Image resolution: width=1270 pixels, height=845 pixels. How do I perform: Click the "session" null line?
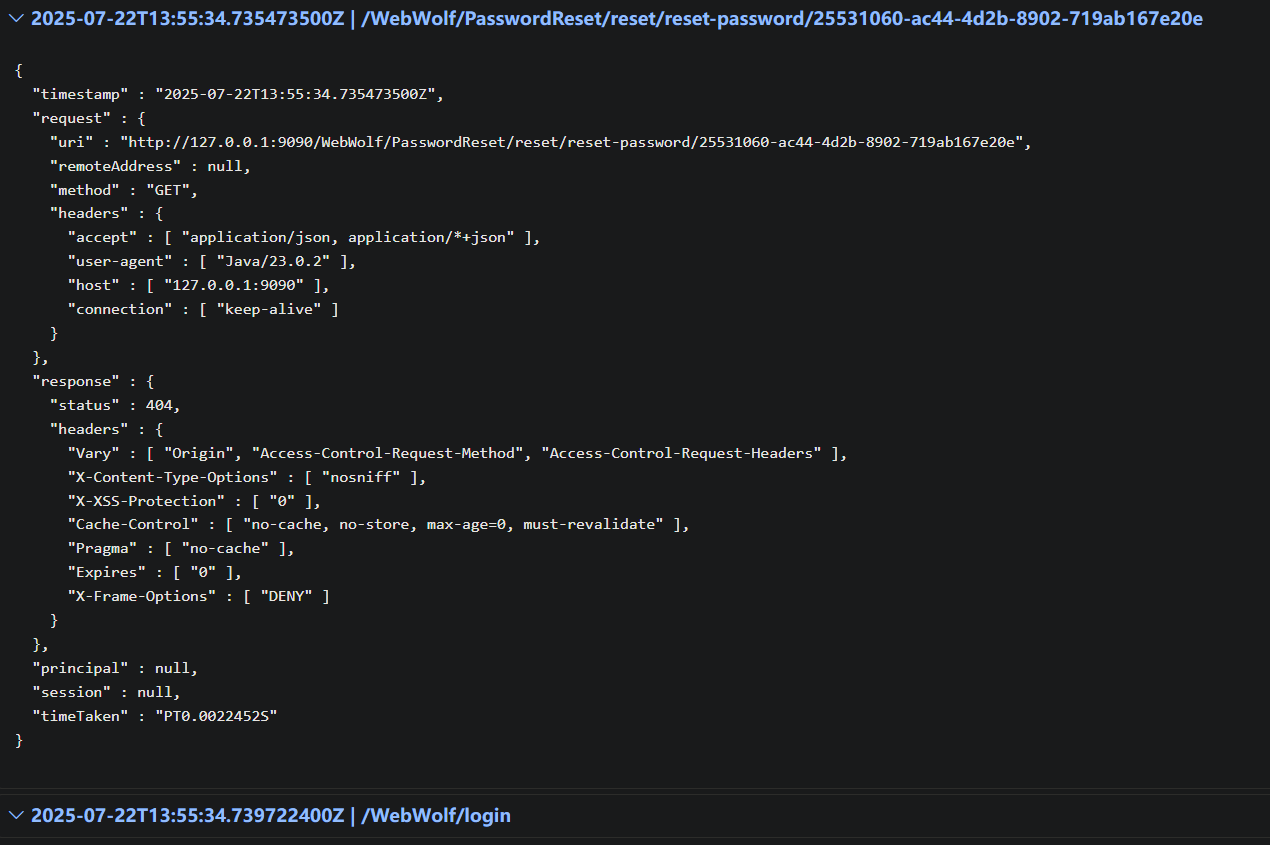(106, 692)
